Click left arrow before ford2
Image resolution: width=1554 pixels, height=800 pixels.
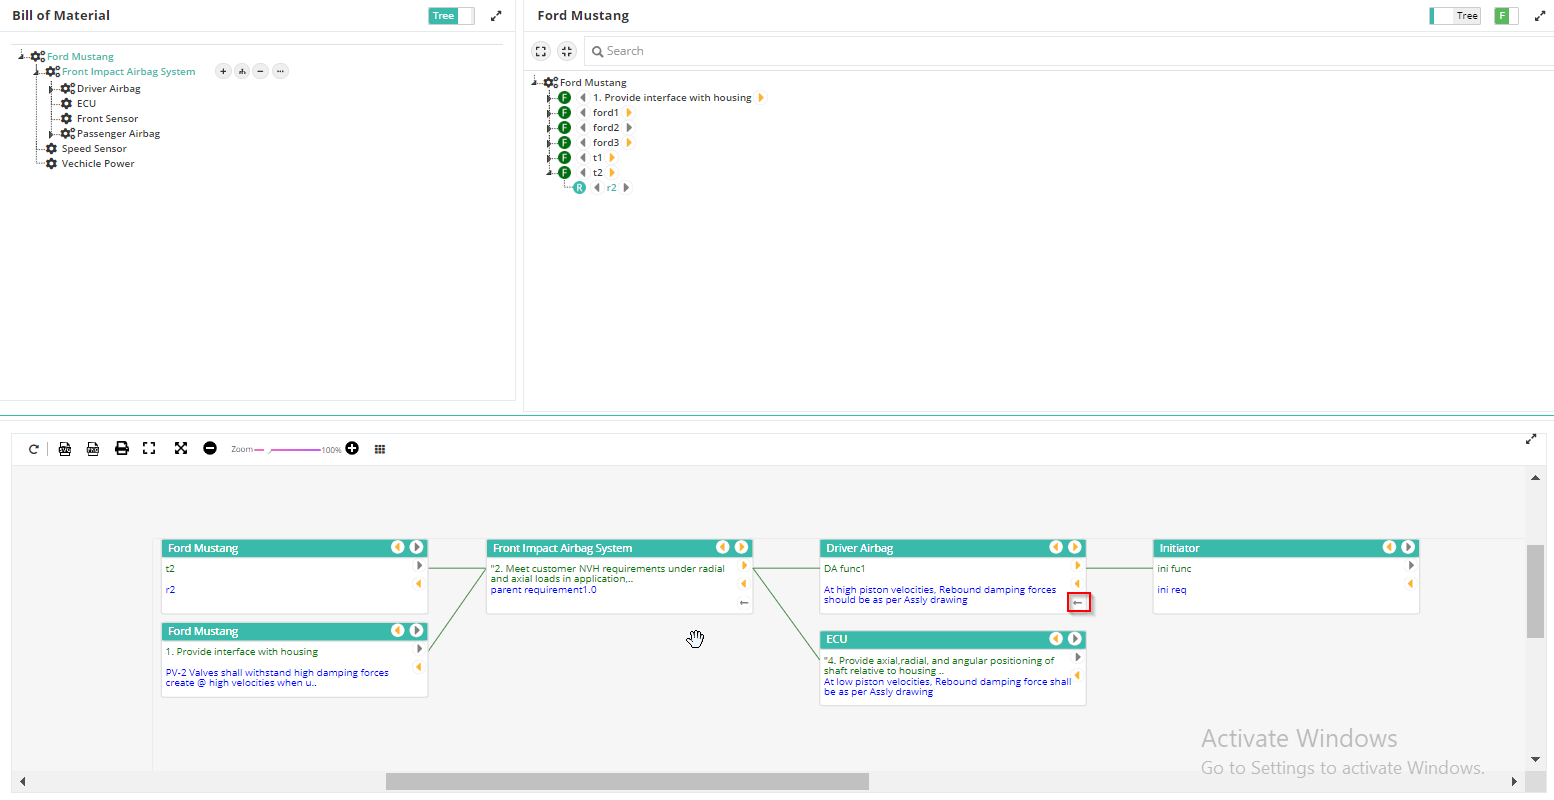click(x=583, y=128)
